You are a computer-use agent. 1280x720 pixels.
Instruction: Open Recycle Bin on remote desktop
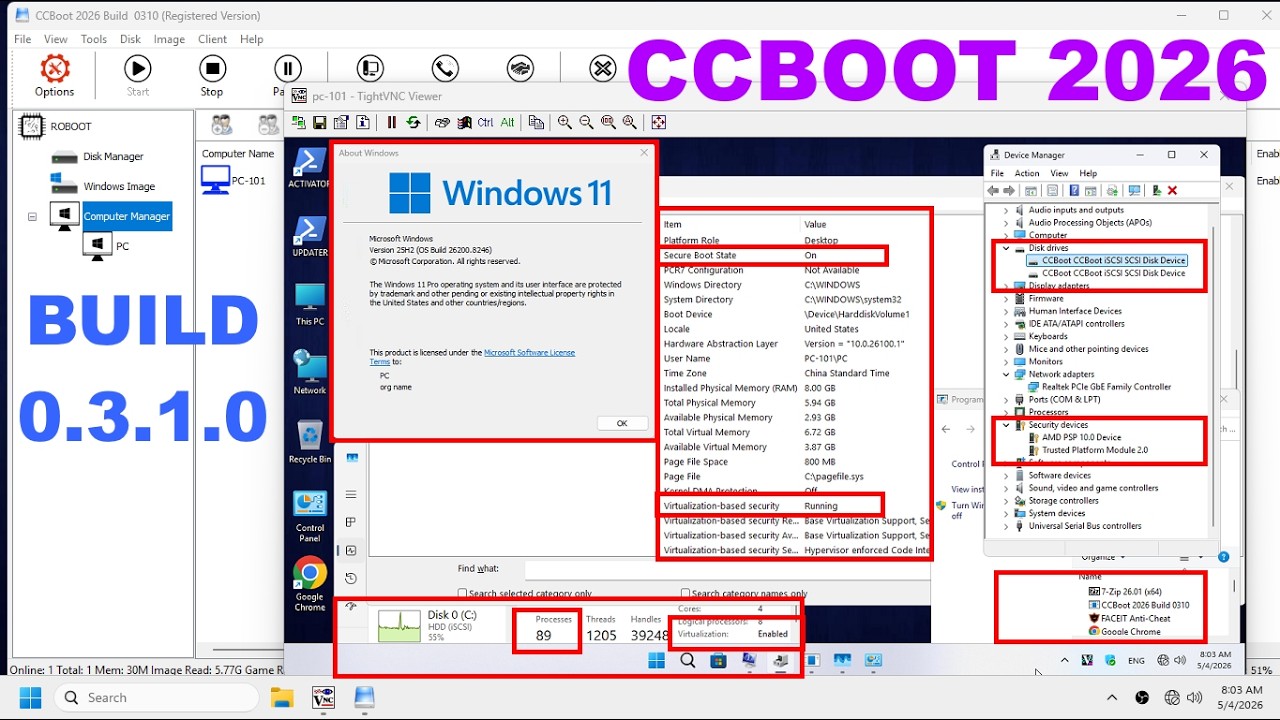pos(309,441)
